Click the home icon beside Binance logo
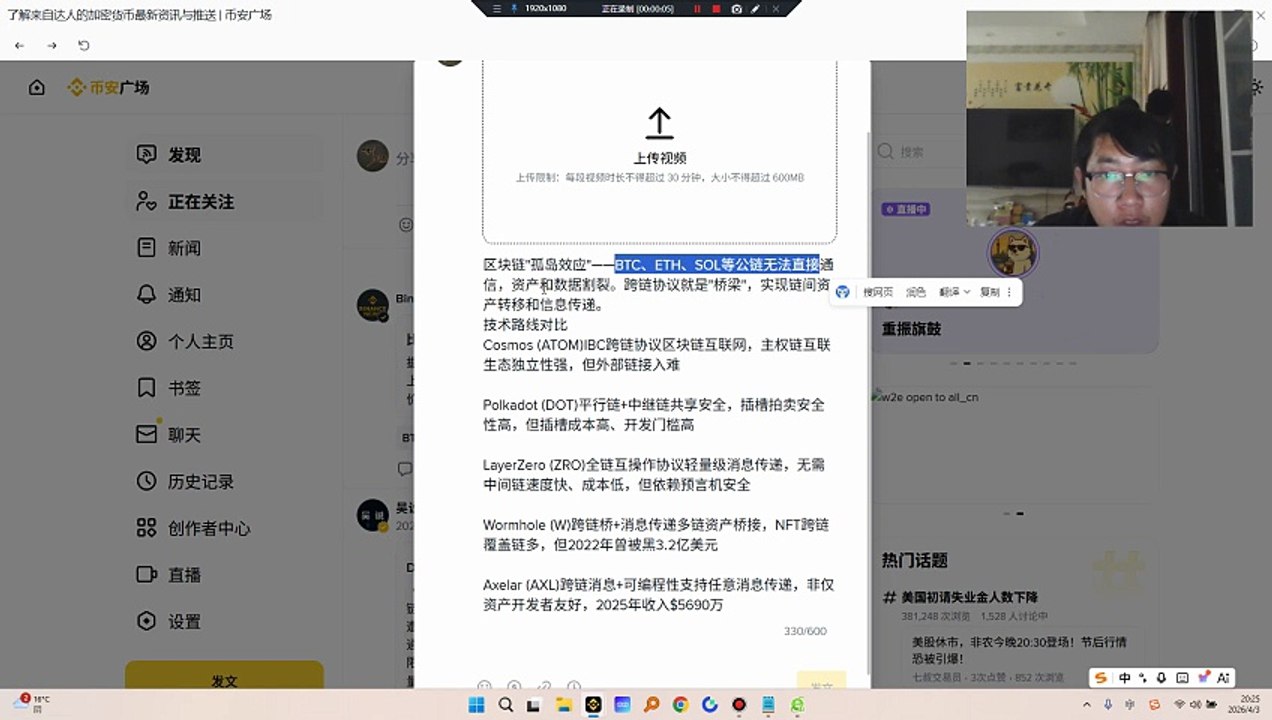Viewport: 1272px width, 720px height. click(37, 88)
